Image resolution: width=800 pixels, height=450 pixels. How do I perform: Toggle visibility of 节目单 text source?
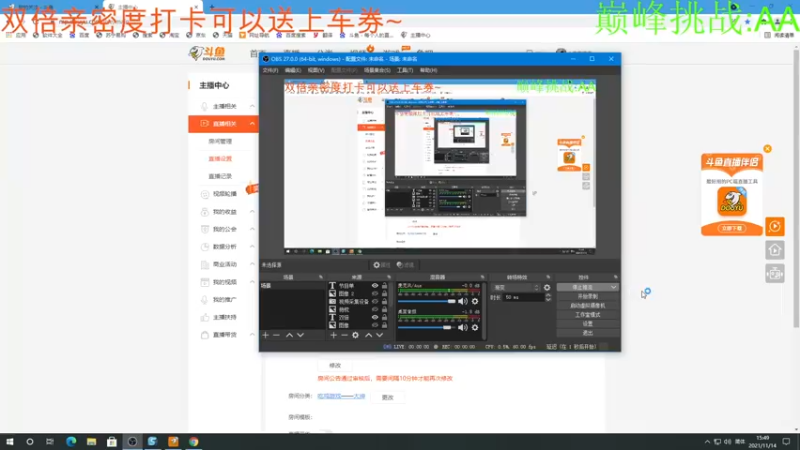[x=375, y=286]
